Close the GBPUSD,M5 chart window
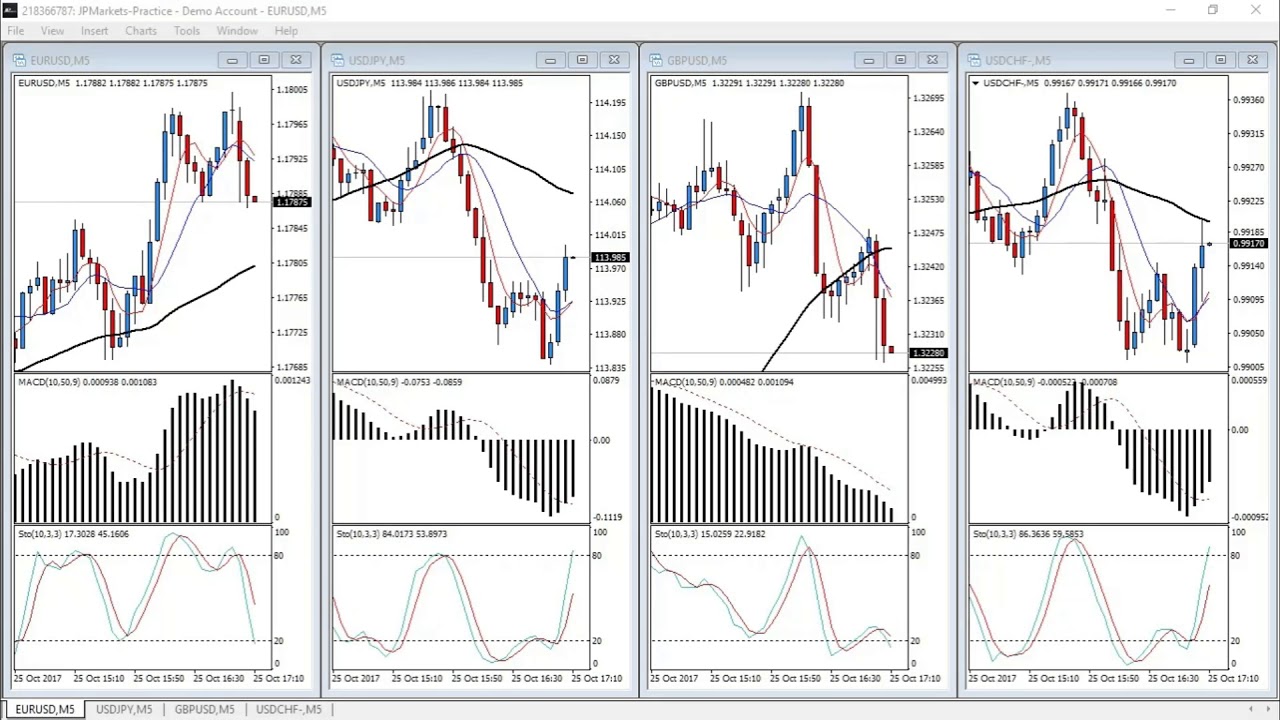Viewport: 1280px width, 720px height. coord(932,60)
